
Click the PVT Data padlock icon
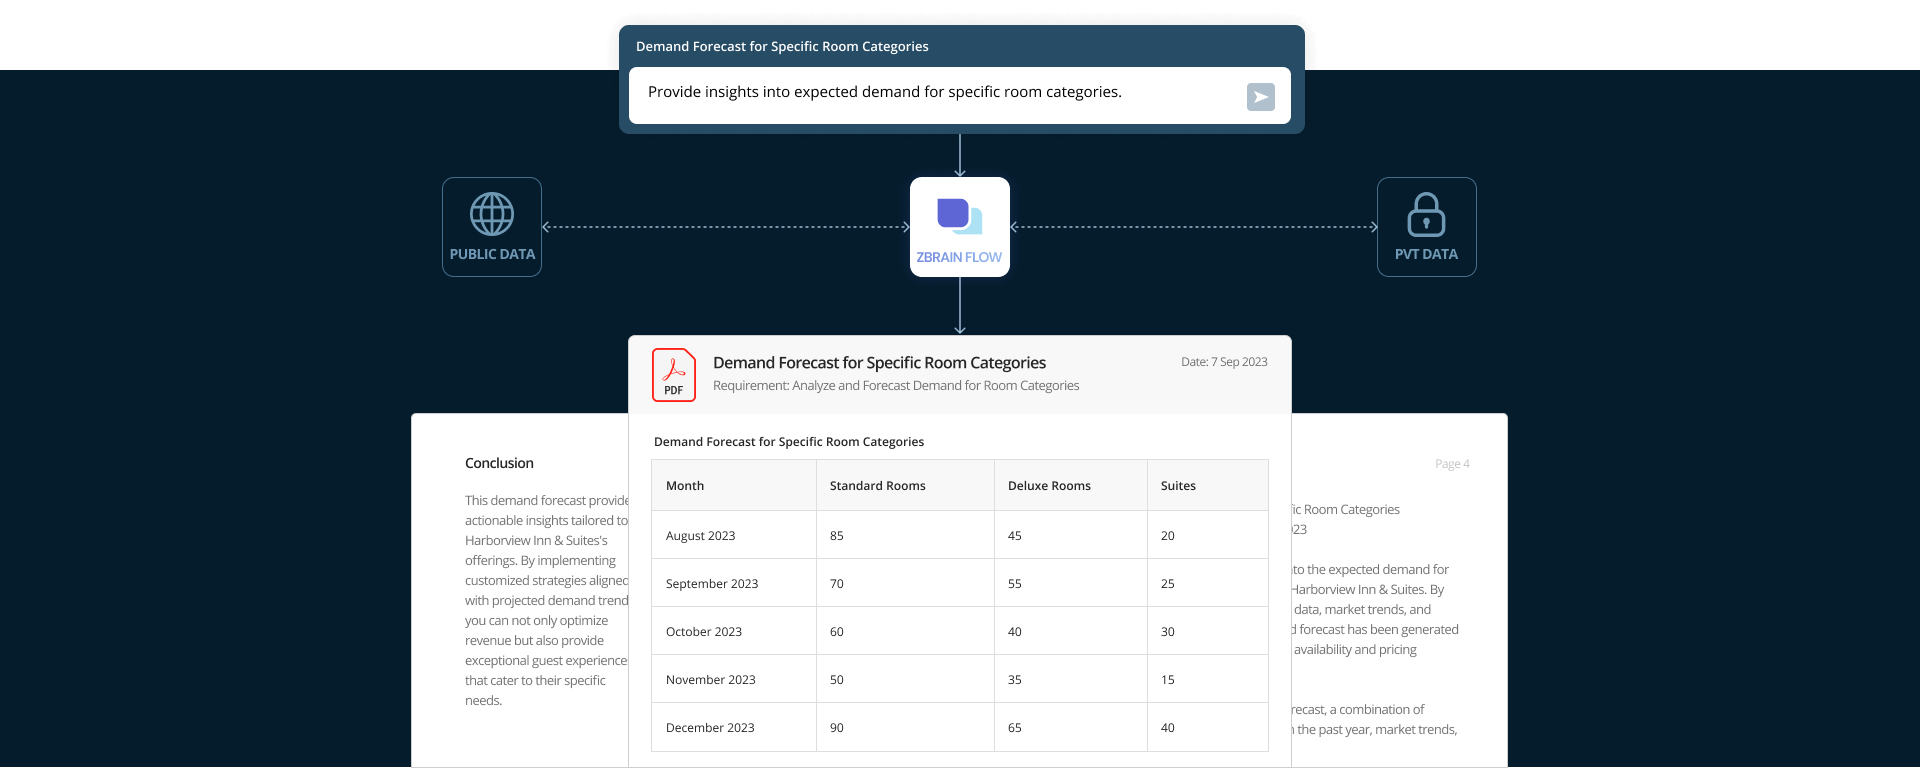(x=1426, y=214)
